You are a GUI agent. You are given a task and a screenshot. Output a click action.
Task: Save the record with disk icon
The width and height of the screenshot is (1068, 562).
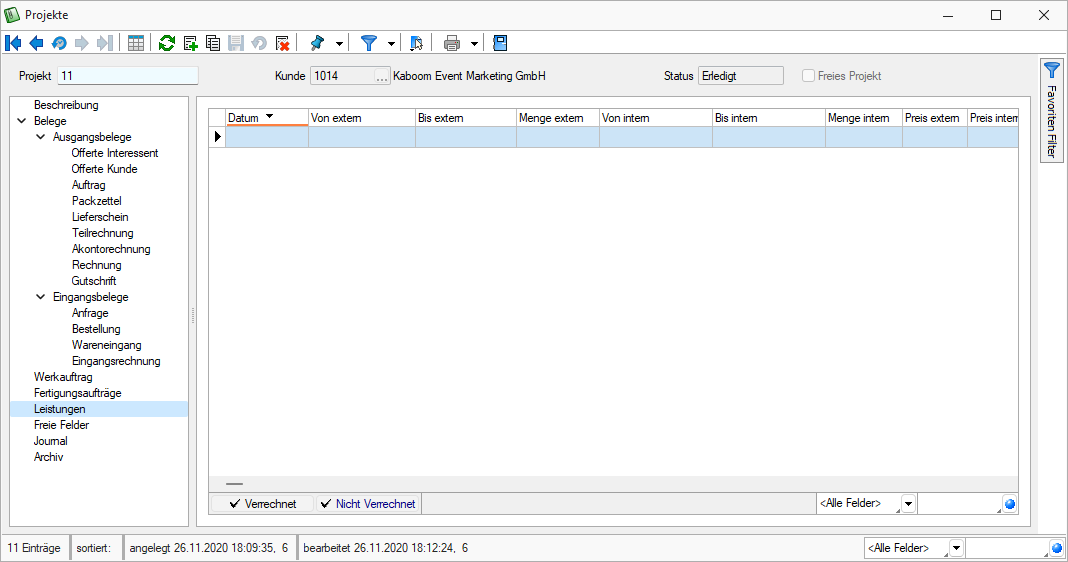point(236,44)
